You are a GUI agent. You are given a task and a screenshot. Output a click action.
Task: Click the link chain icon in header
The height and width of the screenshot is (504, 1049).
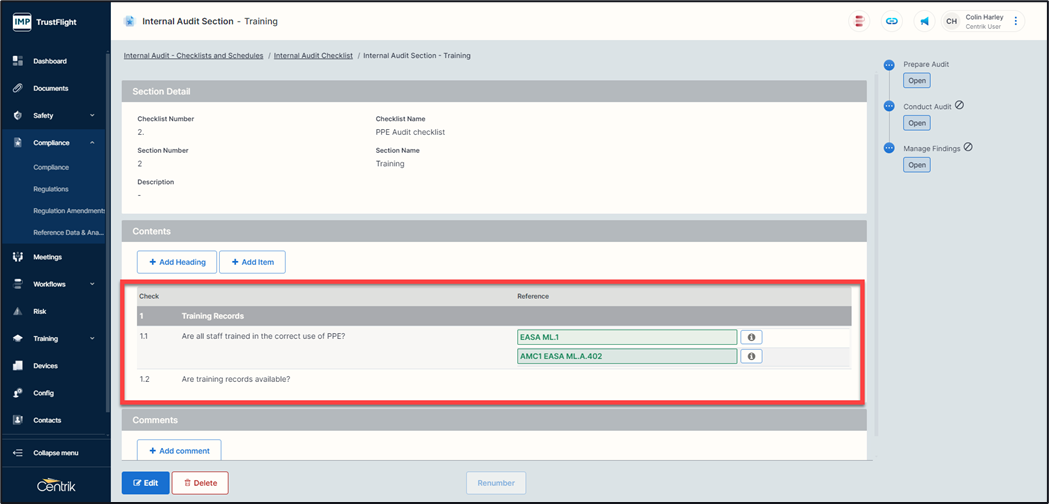(892, 21)
